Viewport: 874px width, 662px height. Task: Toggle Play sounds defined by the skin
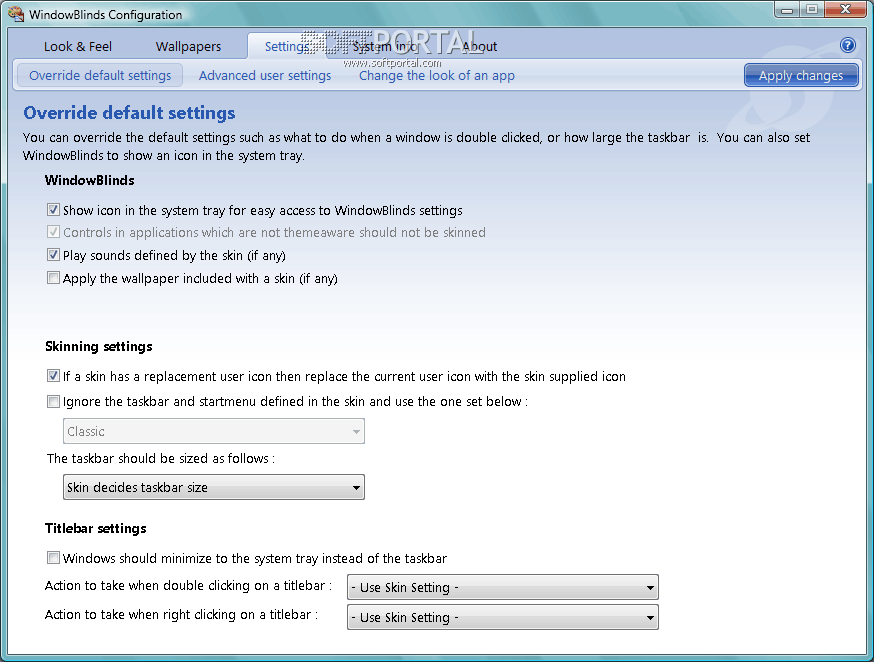53,255
